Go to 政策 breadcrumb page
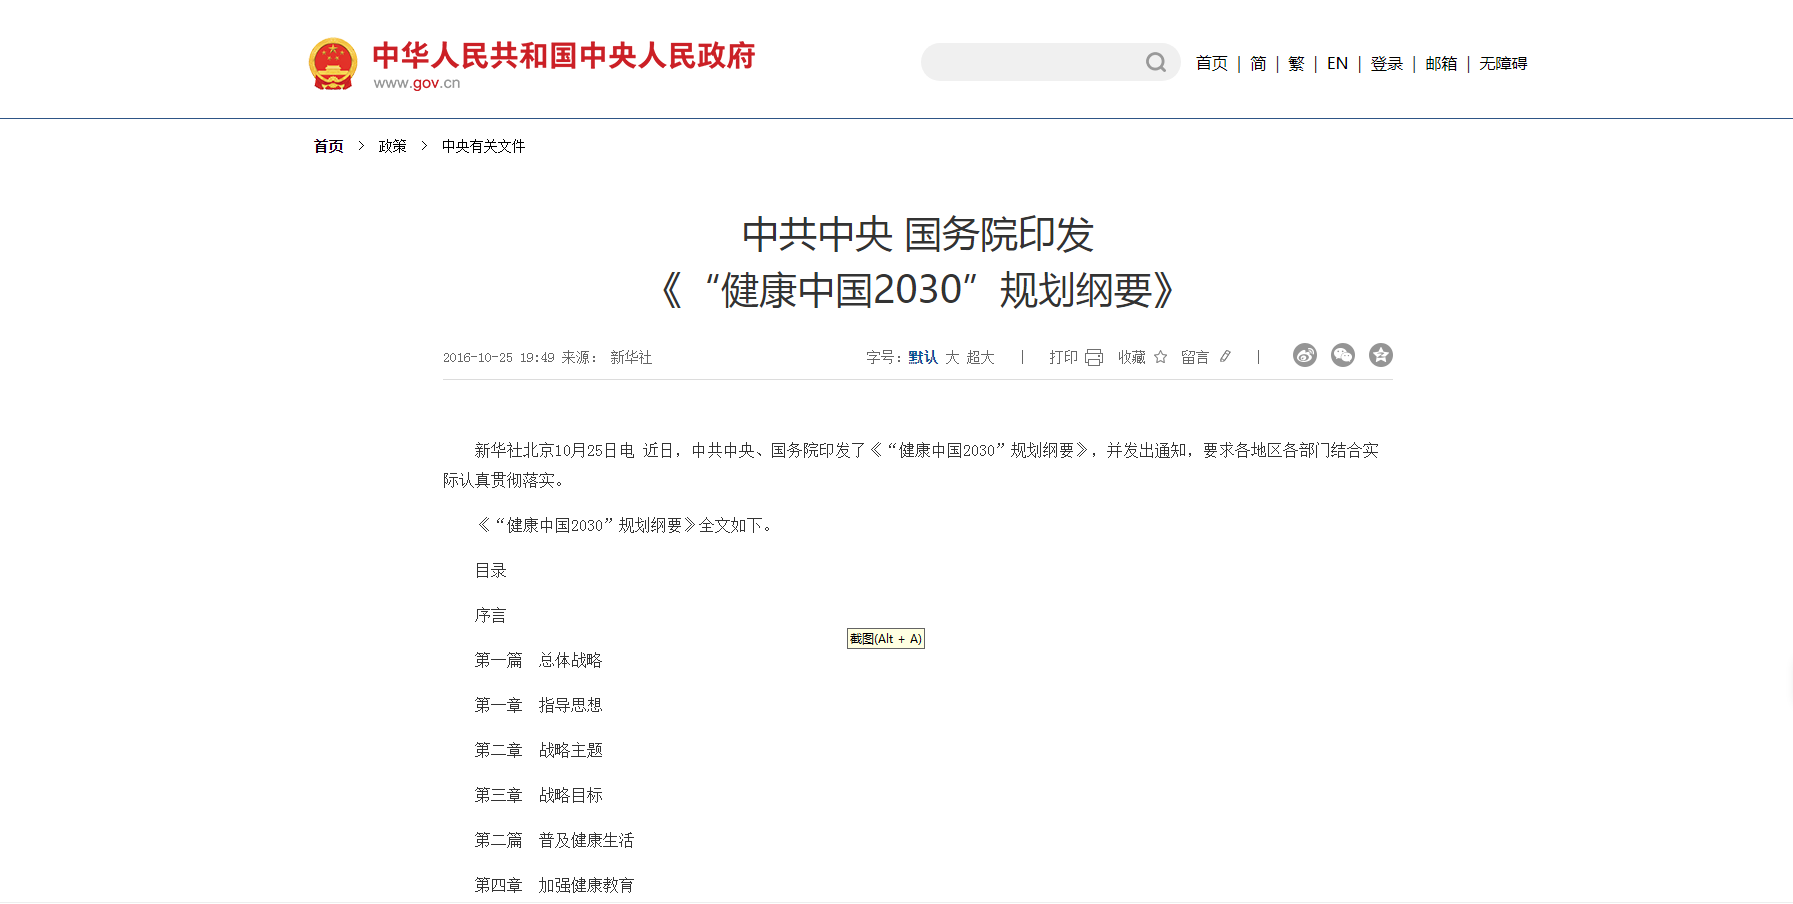The width and height of the screenshot is (1793, 904). coord(392,147)
